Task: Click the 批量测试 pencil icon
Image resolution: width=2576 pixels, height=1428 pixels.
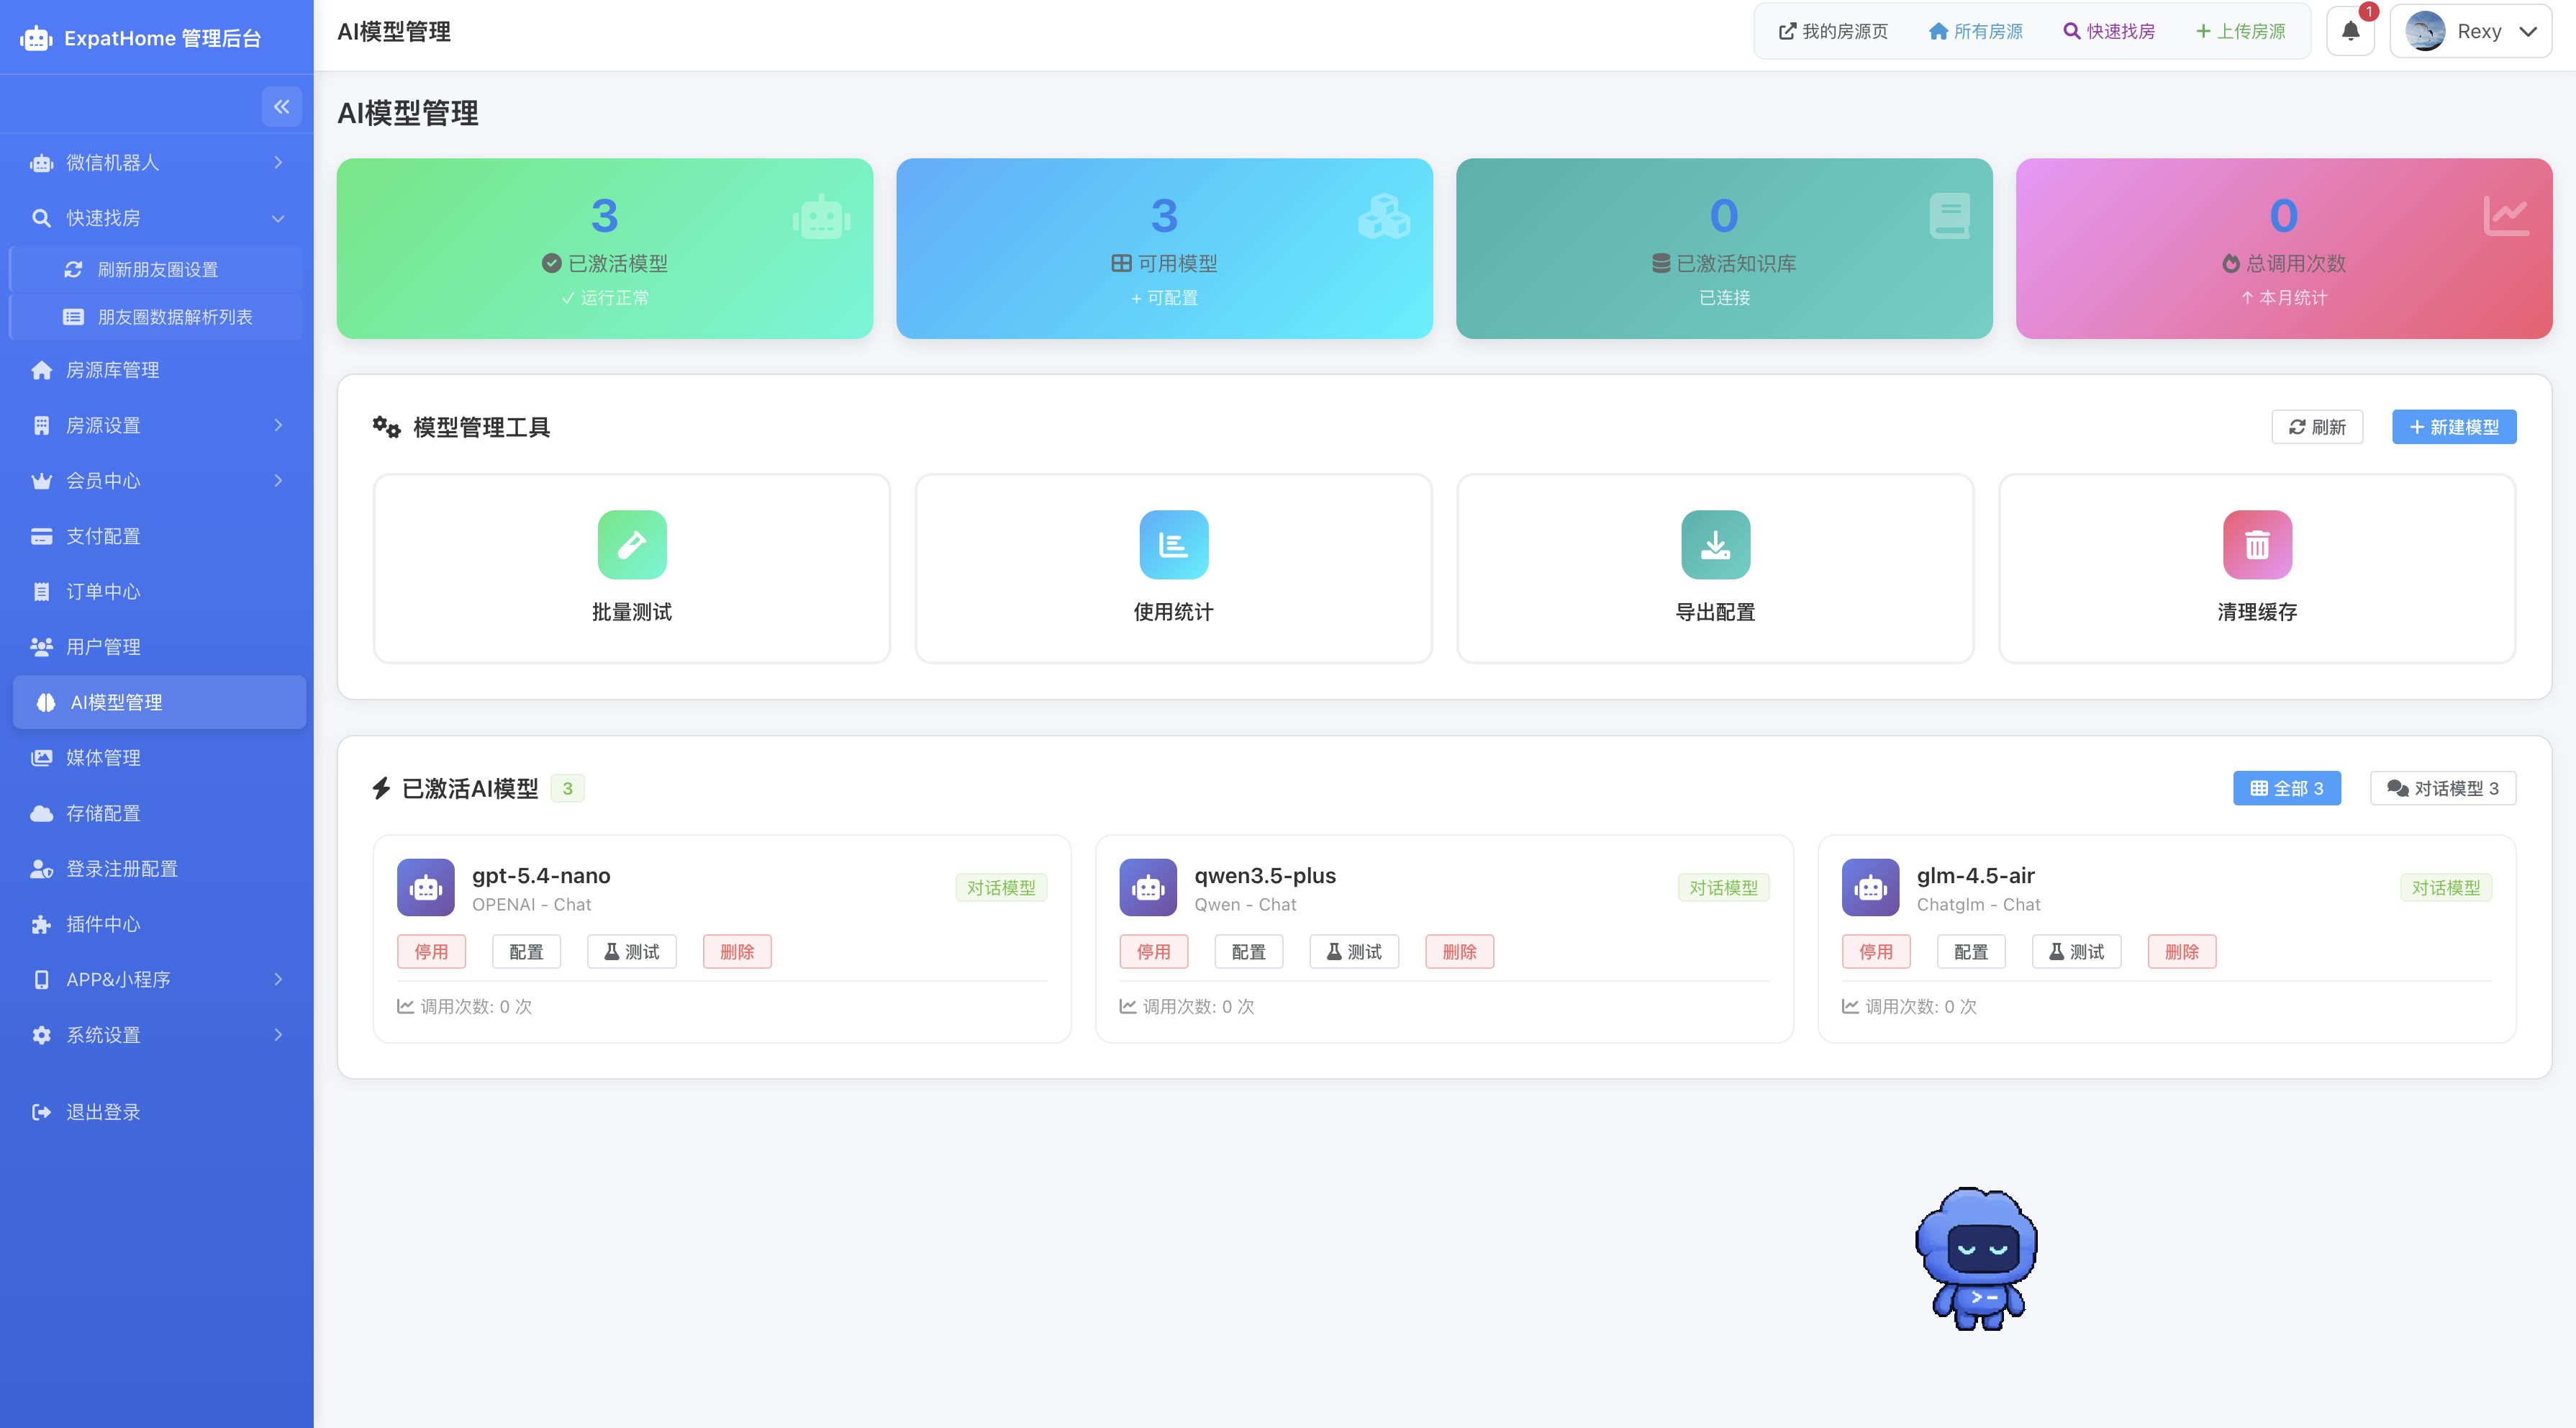Action: pos(632,544)
